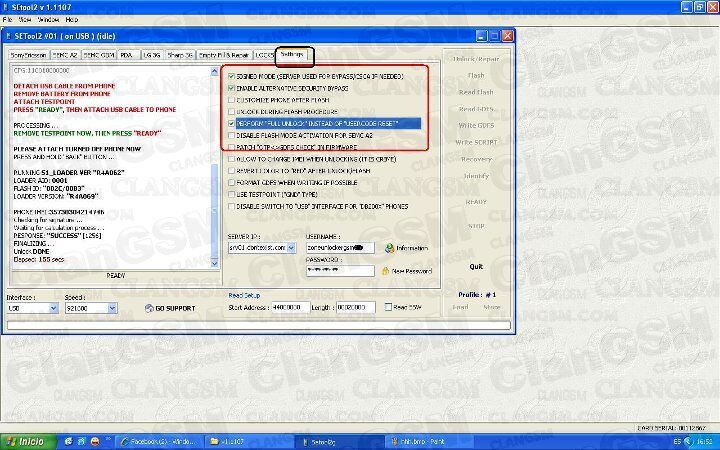Select the Settings tab
Image resolution: width=720 pixels, height=450 pixels.
click(x=292, y=54)
